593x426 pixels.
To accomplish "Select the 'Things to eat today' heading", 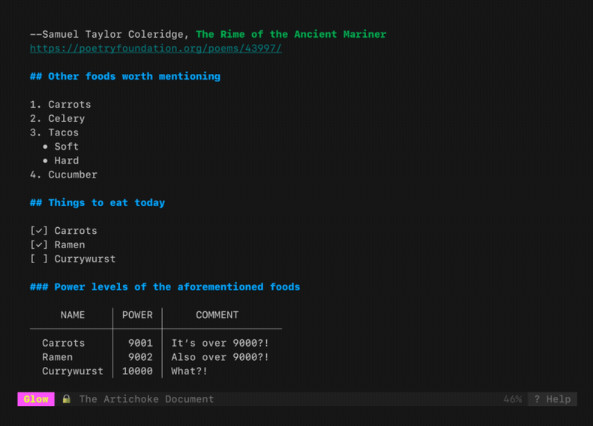I will click(98, 202).
